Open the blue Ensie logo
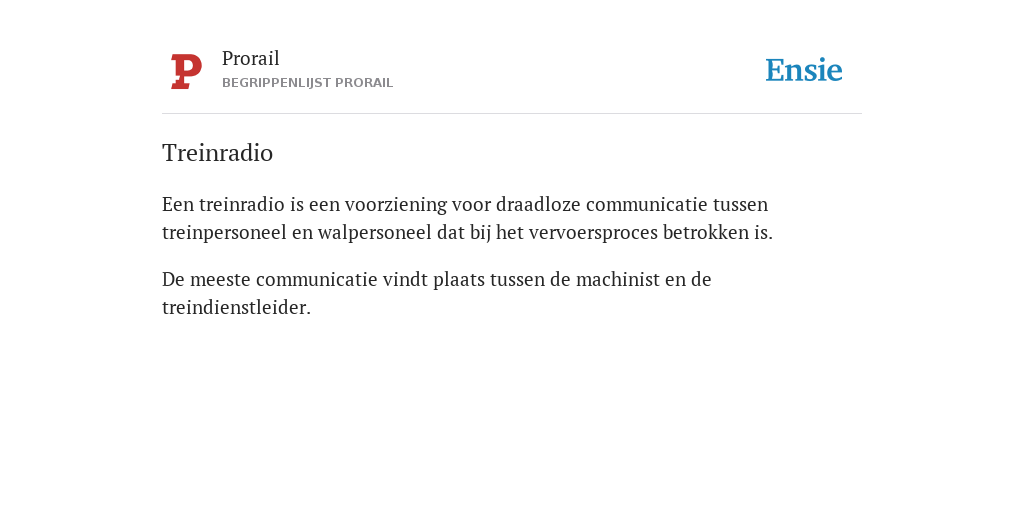1024x512 pixels. (x=804, y=70)
